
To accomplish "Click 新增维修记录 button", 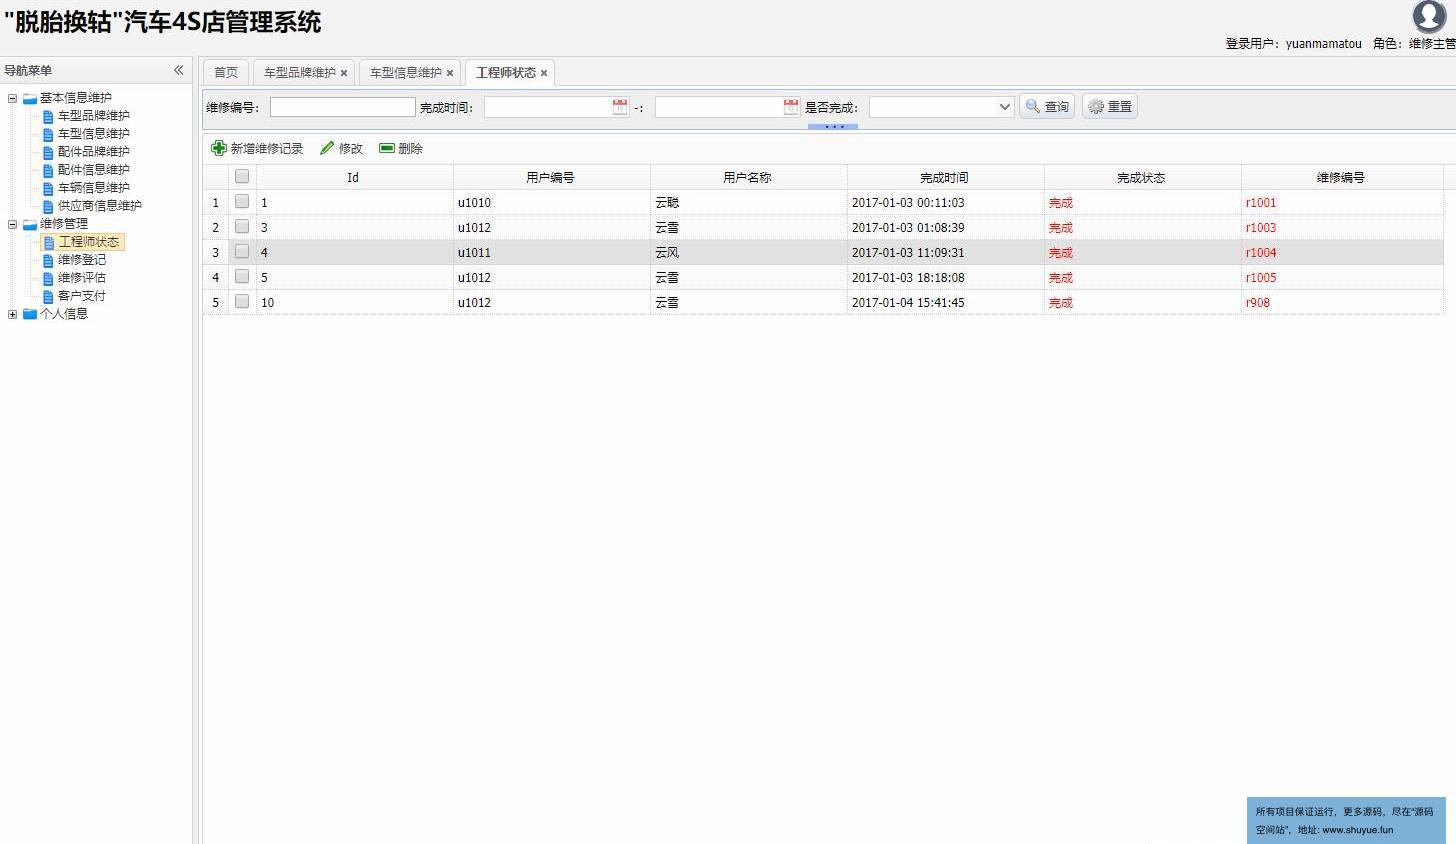I will click(x=257, y=148).
